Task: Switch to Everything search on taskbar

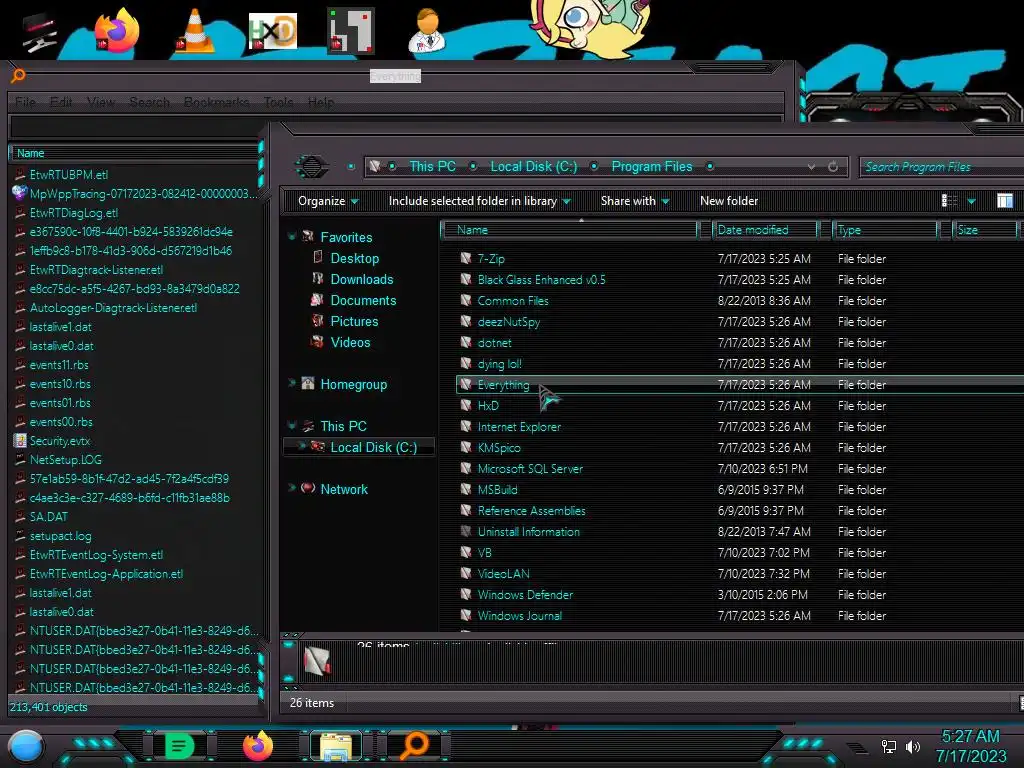Action: (x=414, y=745)
